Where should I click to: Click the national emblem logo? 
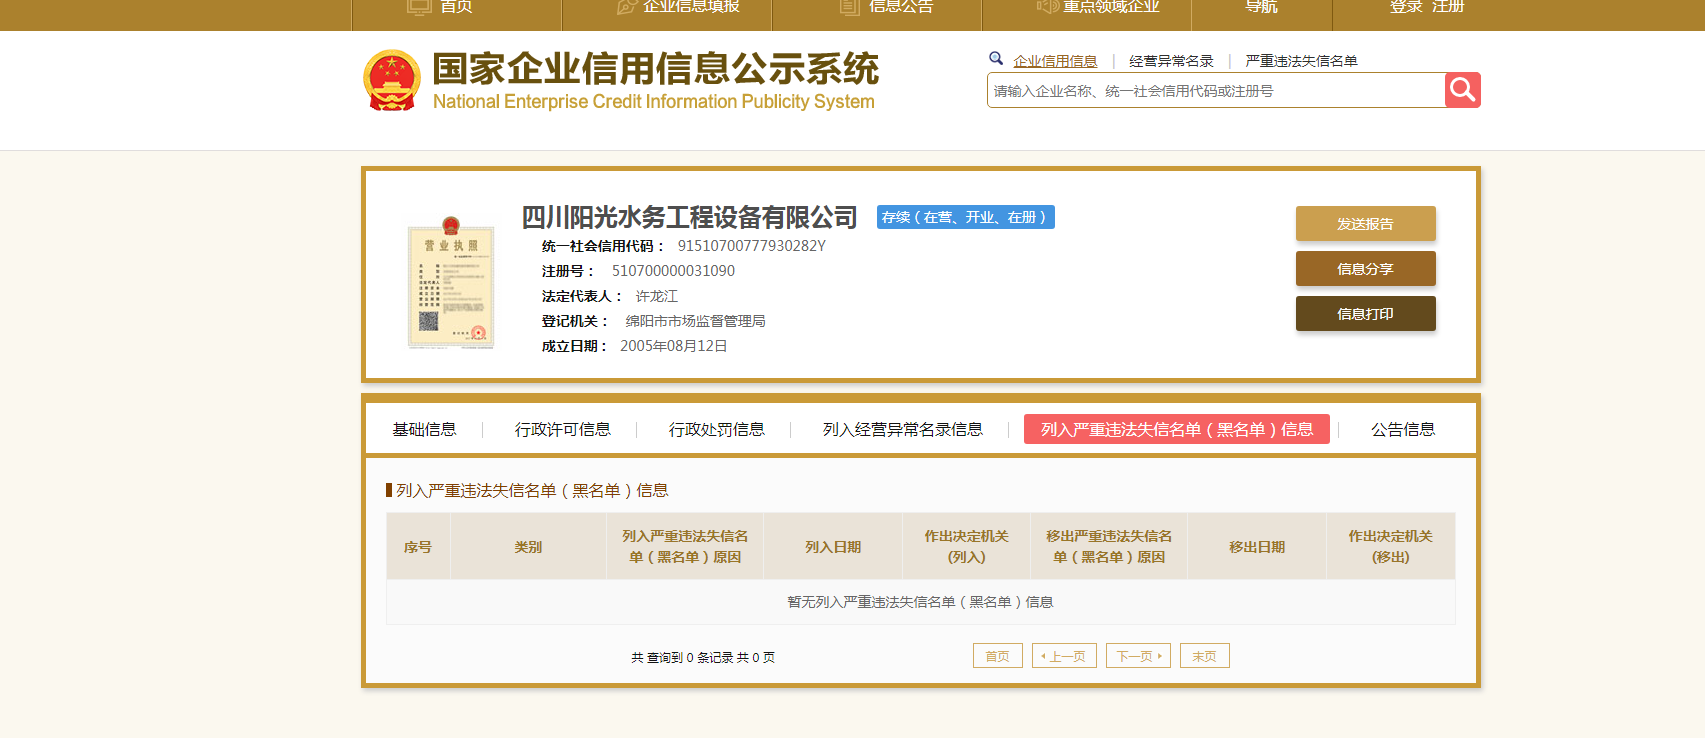coord(392,80)
